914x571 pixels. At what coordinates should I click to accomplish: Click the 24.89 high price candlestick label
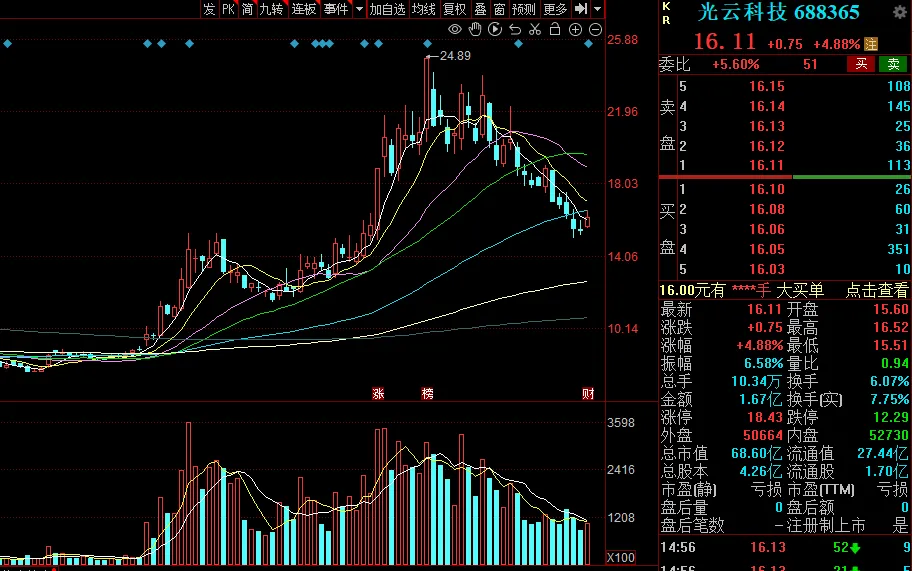[455, 55]
